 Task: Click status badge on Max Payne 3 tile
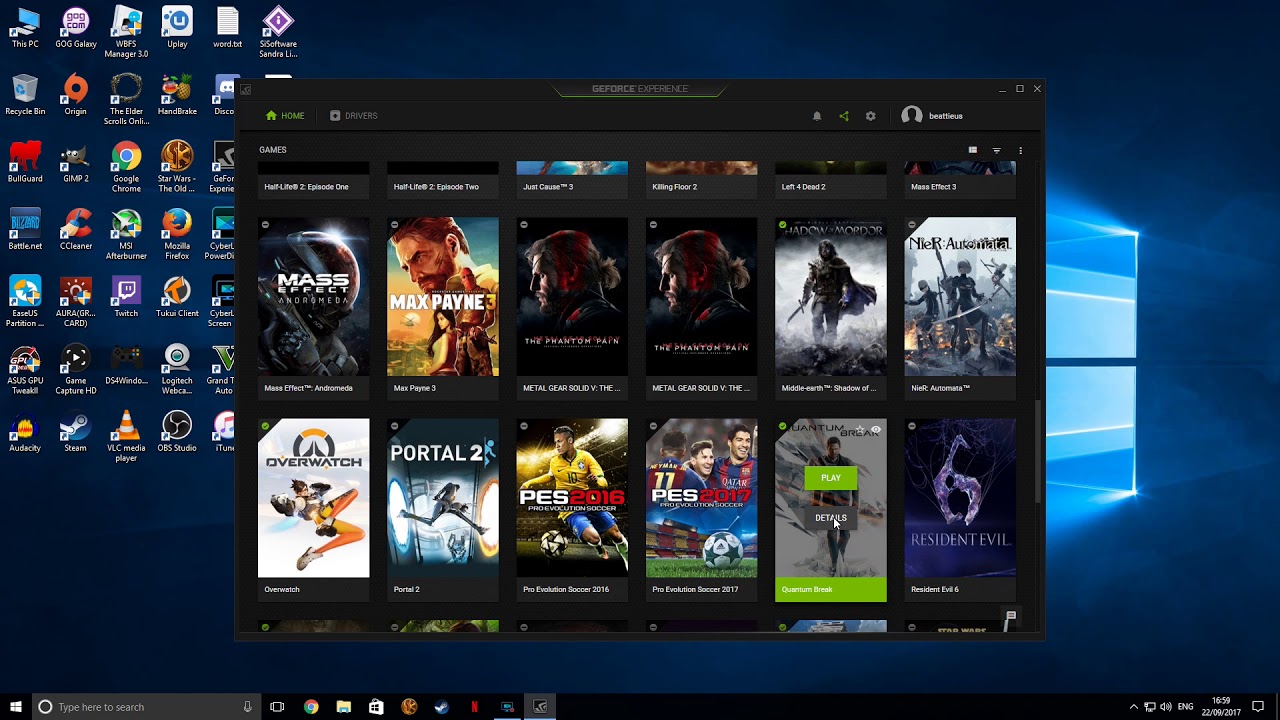pos(394,225)
